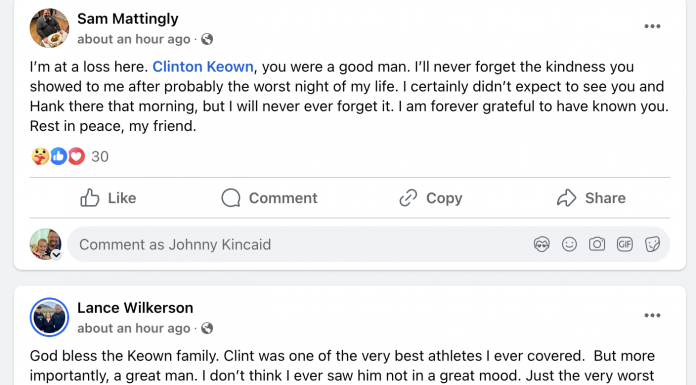
Task: Like Sam Mattingly's post
Action: [108, 198]
